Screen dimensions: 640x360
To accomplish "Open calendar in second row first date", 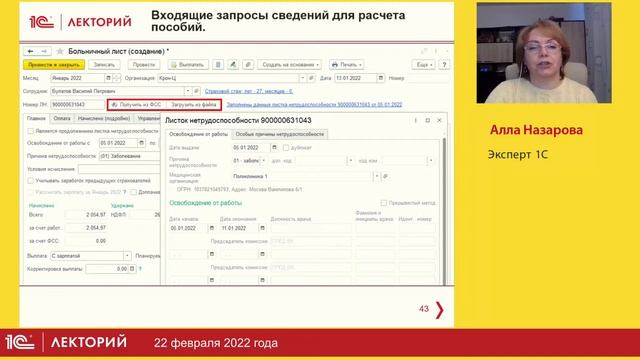I will click(211, 254).
